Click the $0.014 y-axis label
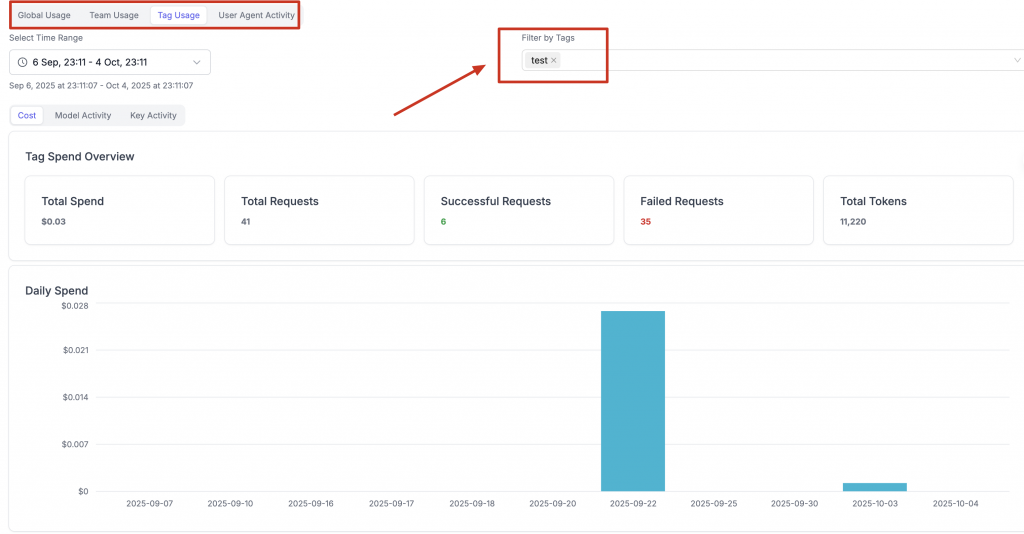 point(75,398)
